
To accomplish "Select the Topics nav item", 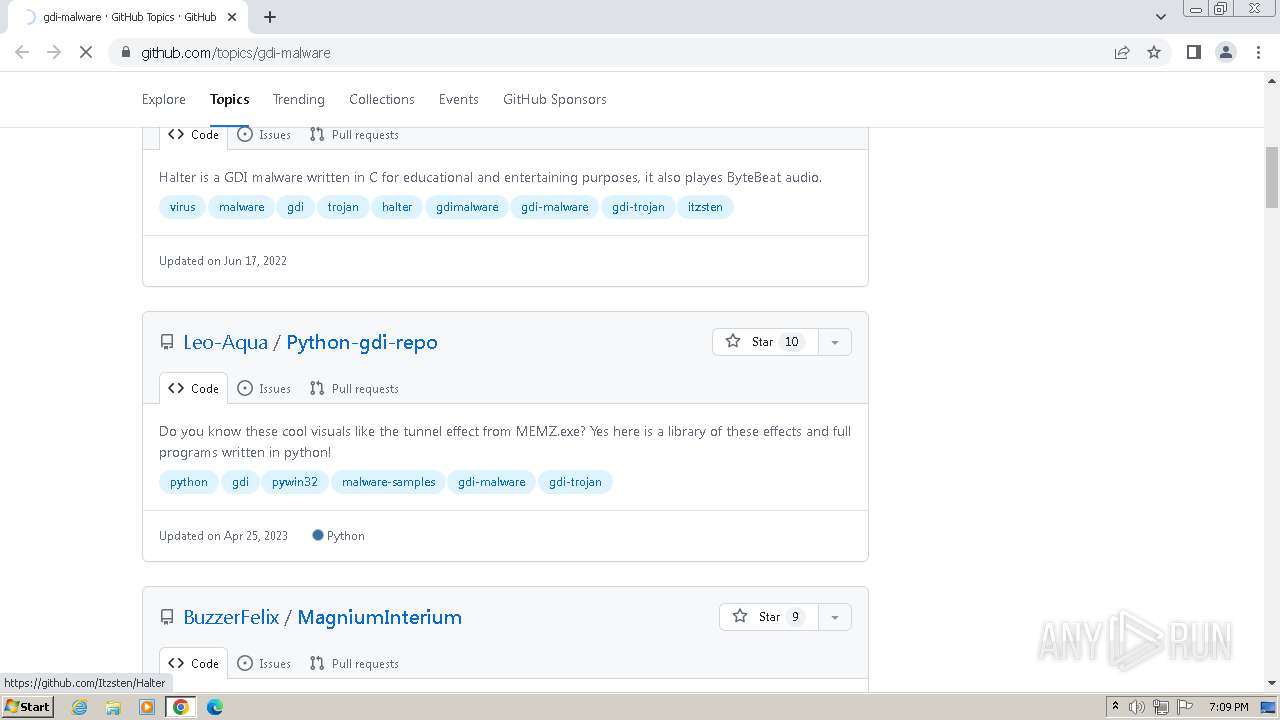I will click(x=230, y=99).
